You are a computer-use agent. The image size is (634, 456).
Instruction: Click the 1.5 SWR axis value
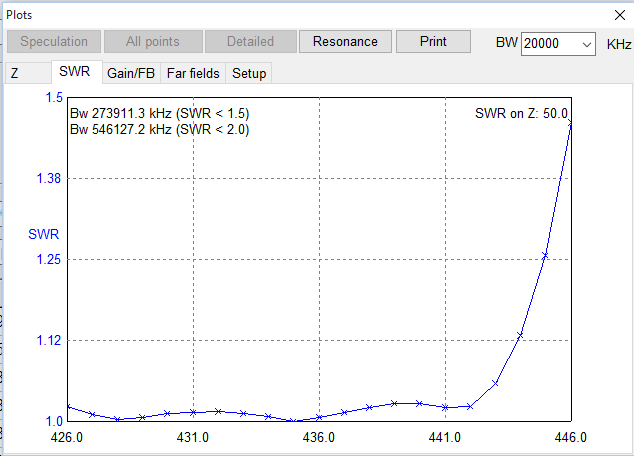pos(54,97)
